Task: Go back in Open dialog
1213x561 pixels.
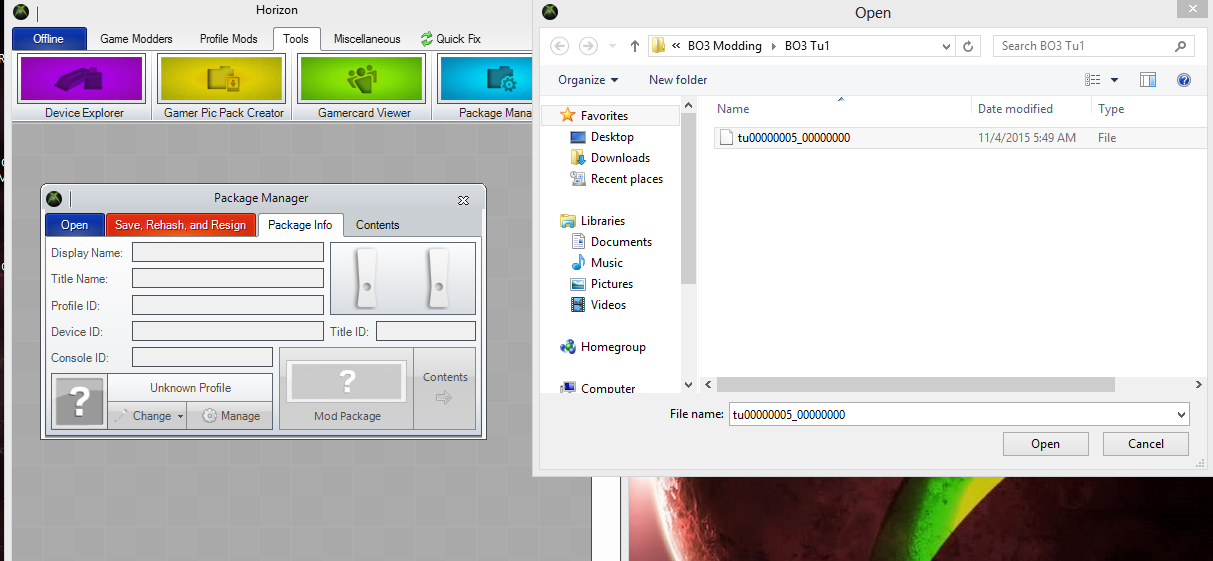Action: (x=560, y=46)
